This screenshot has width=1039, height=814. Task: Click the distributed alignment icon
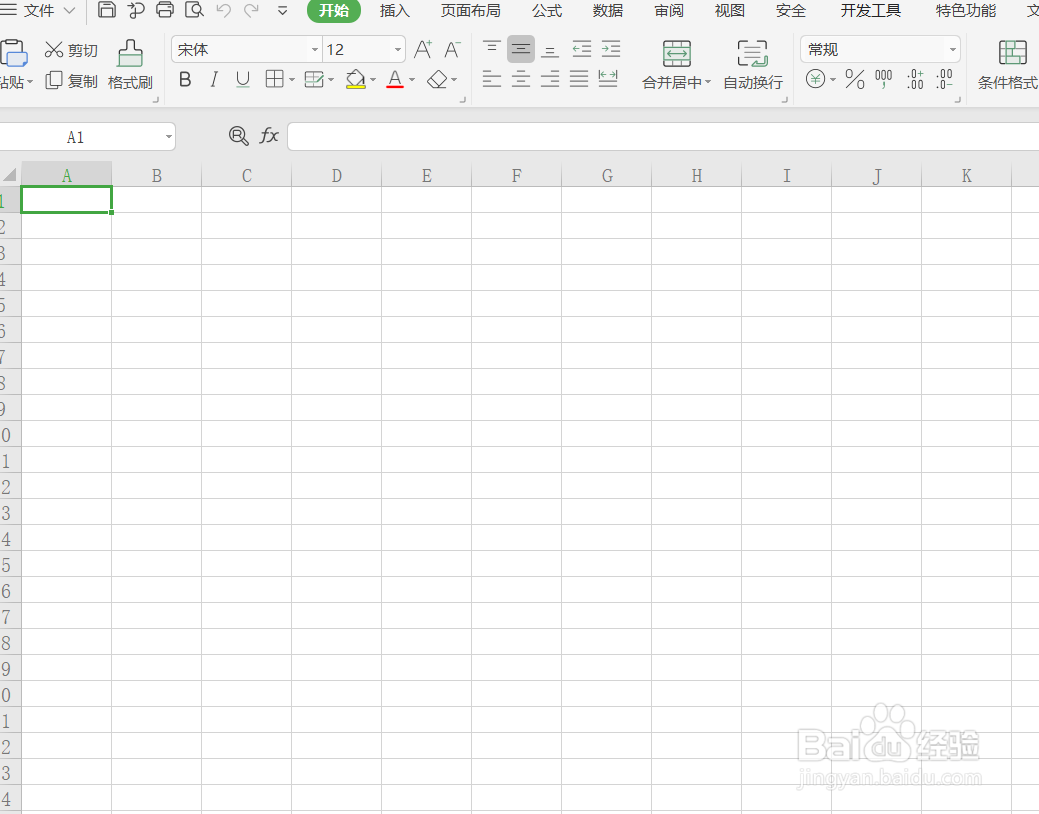point(608,80)
